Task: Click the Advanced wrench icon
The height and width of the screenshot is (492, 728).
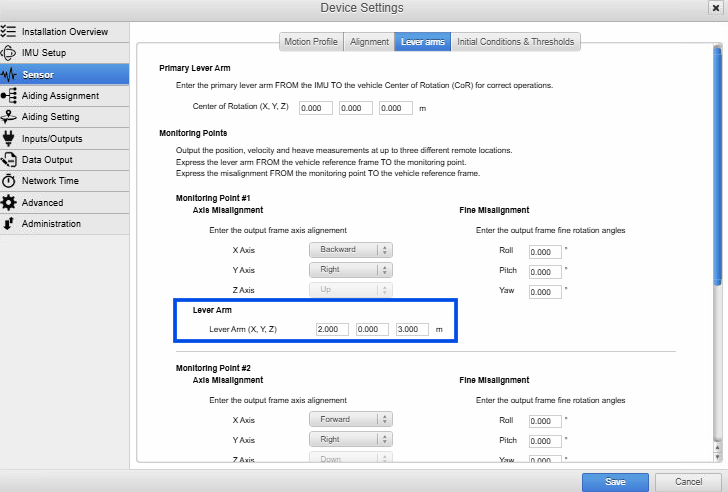Action: tap(9, 203)
